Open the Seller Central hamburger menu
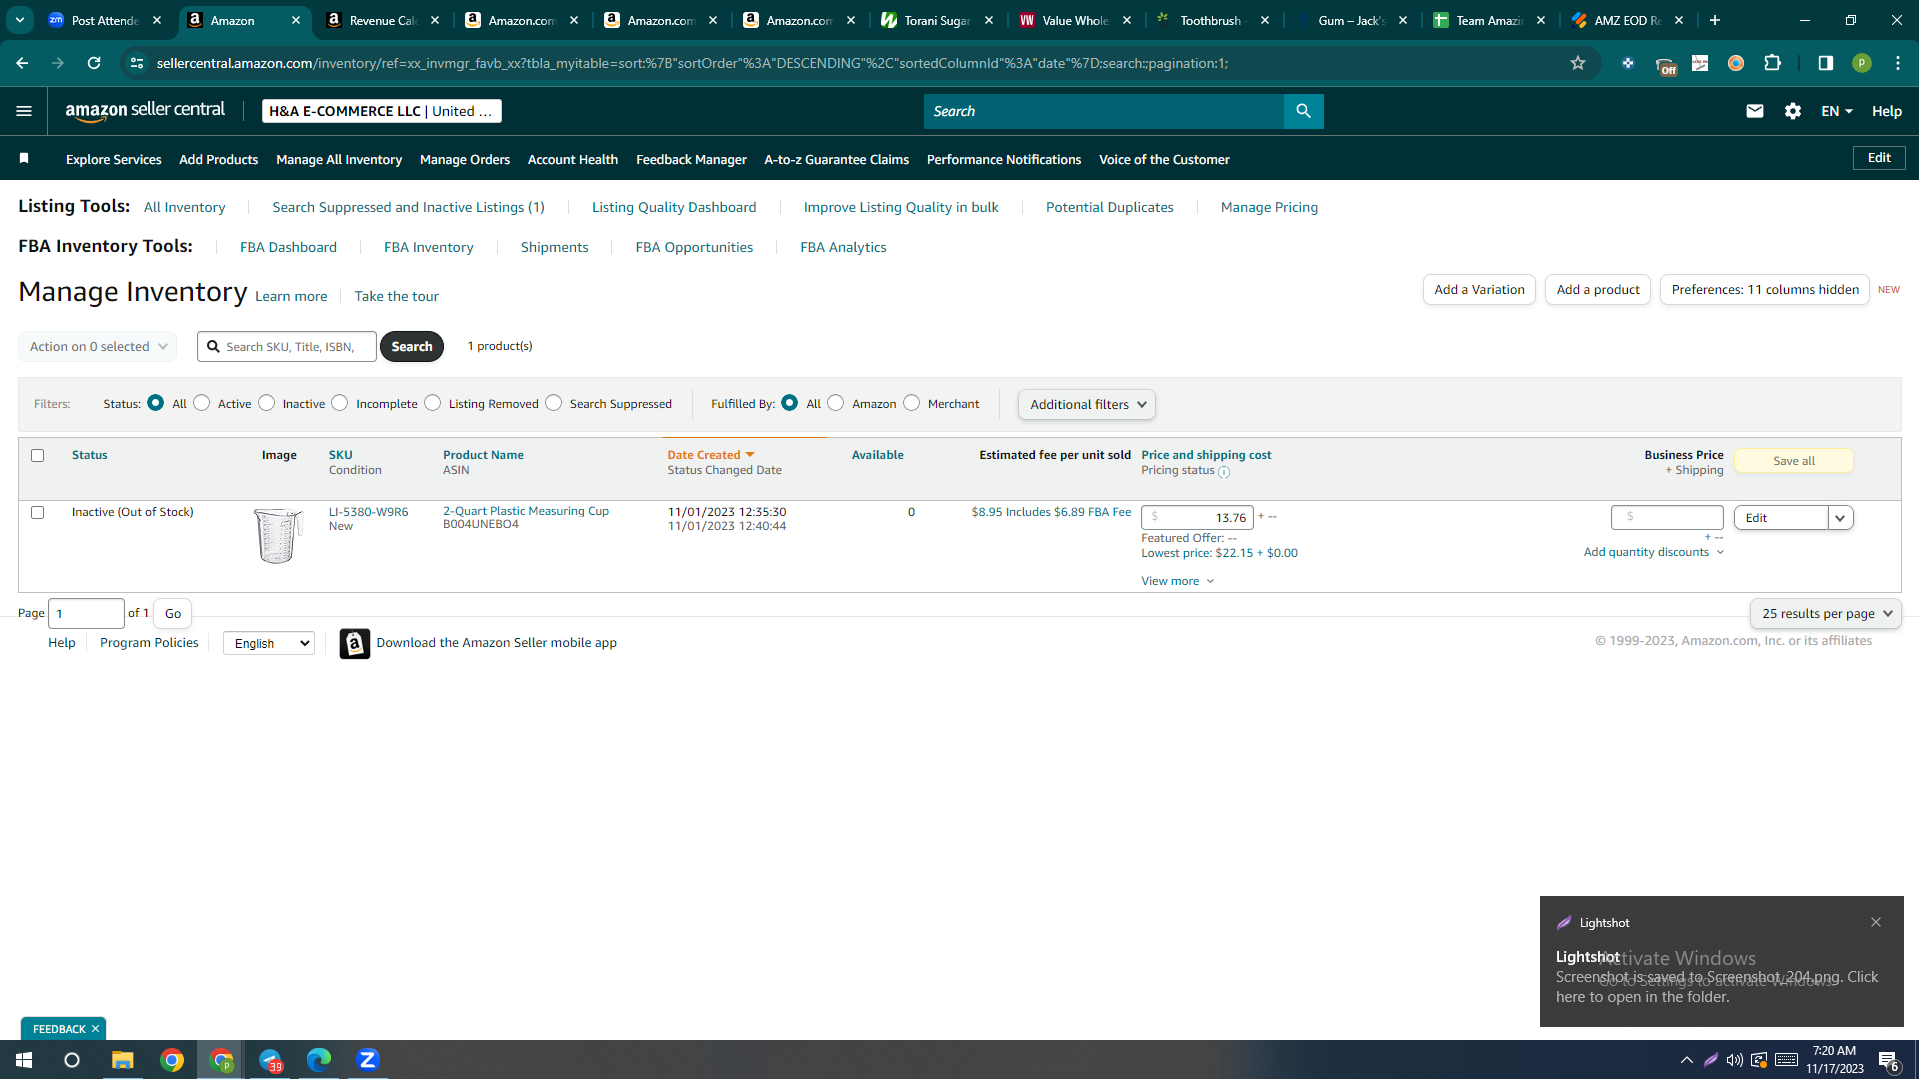The width and height of the screenshot is (1919, 1079). (24, 111)
